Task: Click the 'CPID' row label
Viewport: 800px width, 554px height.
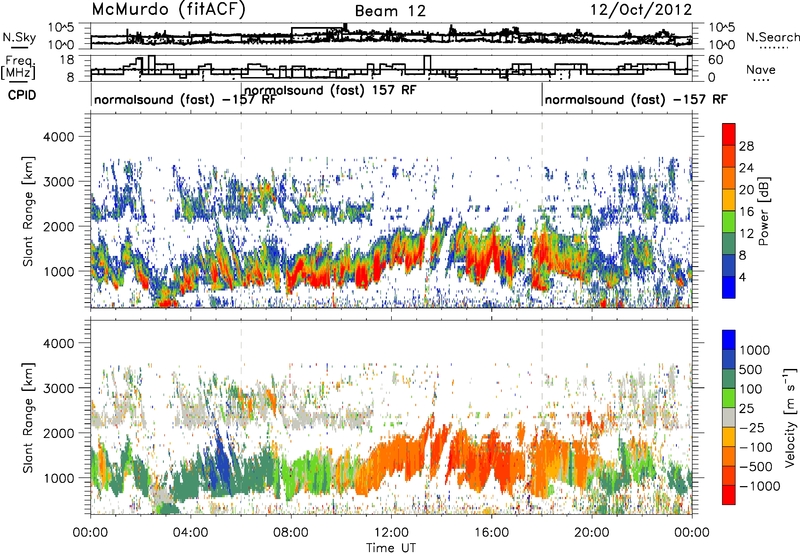Action: click(22, 95)
